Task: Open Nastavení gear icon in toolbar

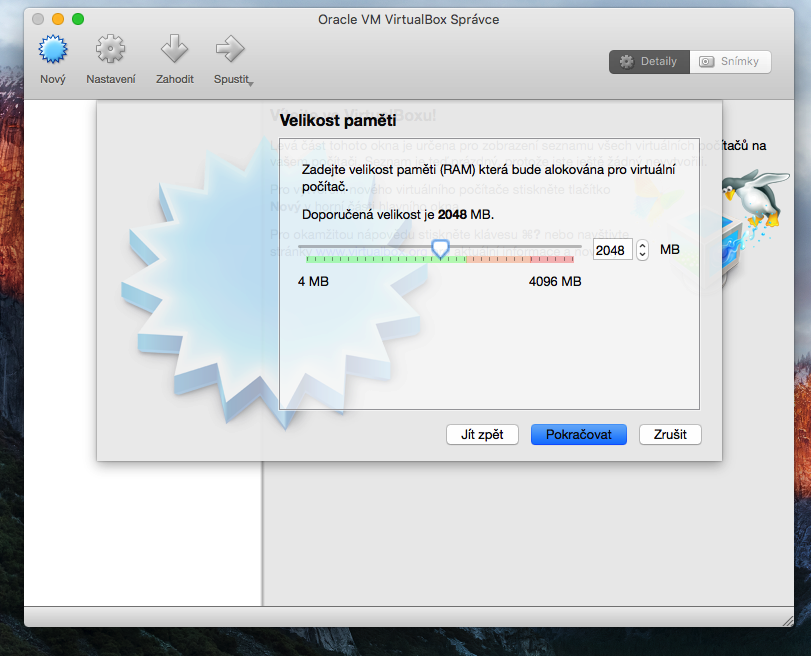Action: [110, 50]
